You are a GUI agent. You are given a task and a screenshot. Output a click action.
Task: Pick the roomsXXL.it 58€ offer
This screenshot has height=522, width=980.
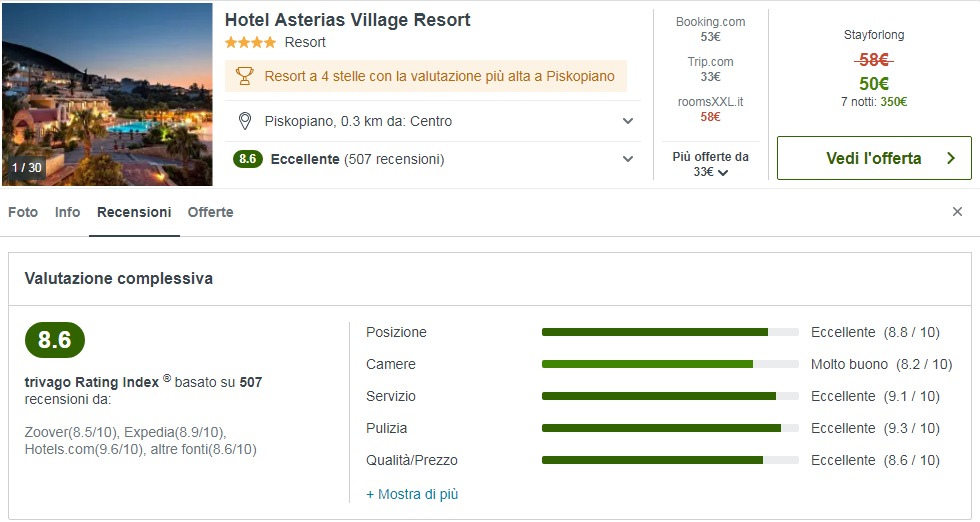click(x=710, y=109)
